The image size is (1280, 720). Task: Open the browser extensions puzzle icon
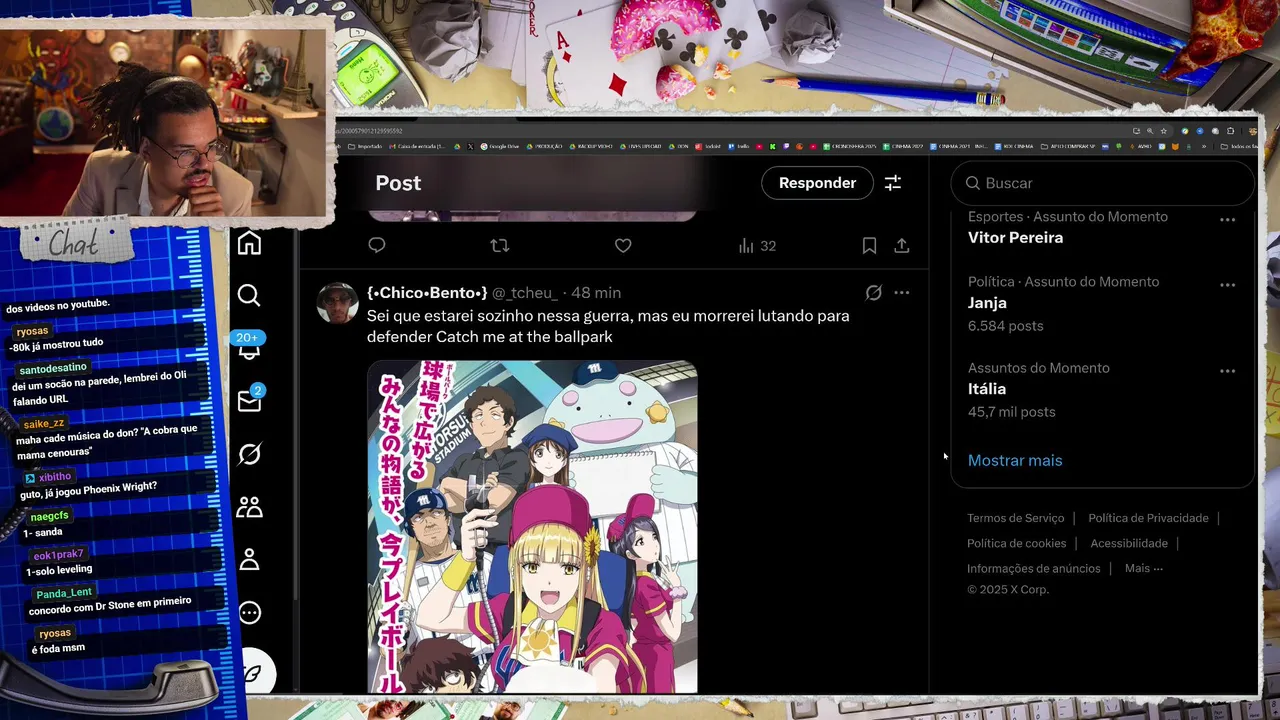click(x=1231, y=131)
